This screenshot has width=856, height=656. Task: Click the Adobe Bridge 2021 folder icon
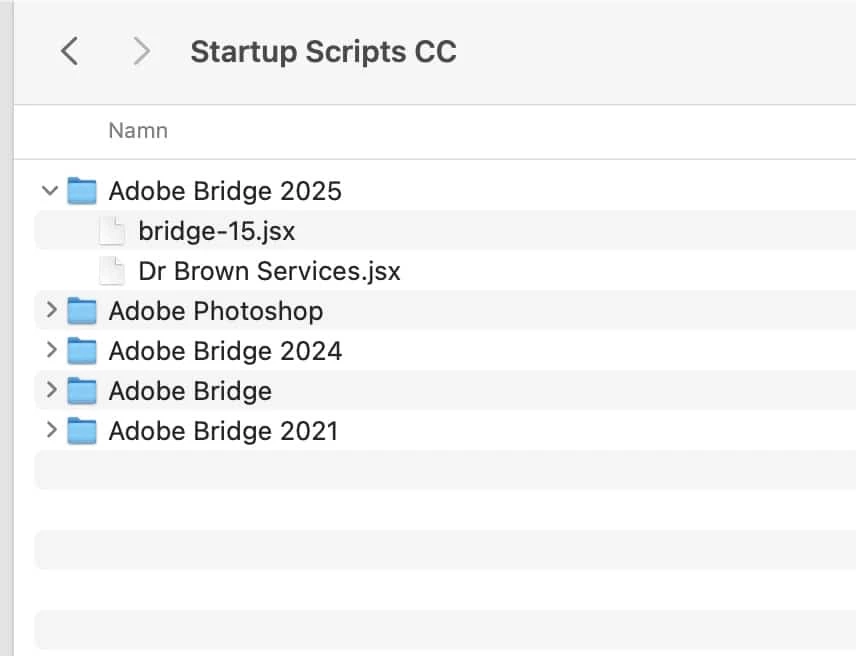click(x=82, y=431)
